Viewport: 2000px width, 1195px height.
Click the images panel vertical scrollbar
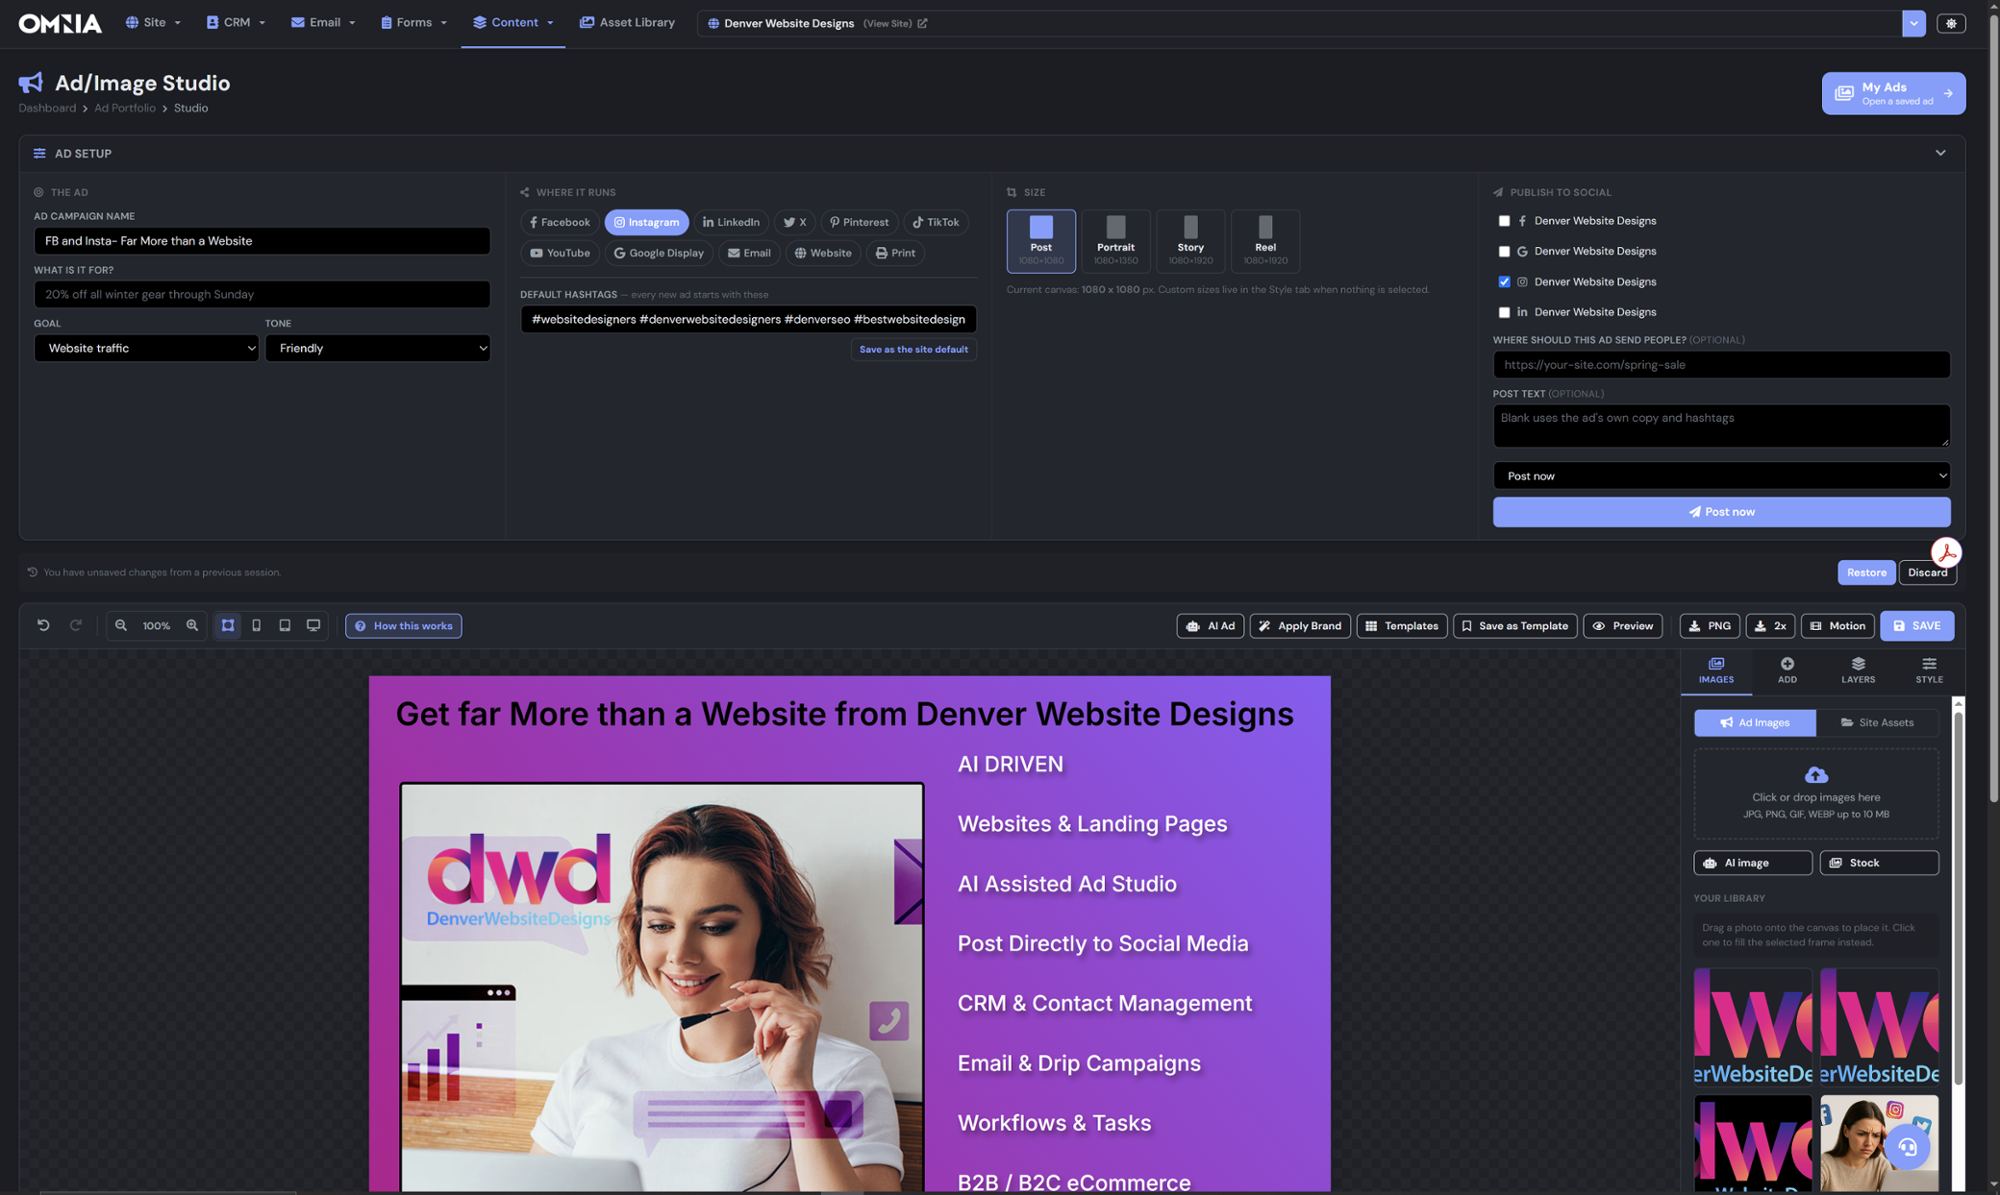point(1958,900)
